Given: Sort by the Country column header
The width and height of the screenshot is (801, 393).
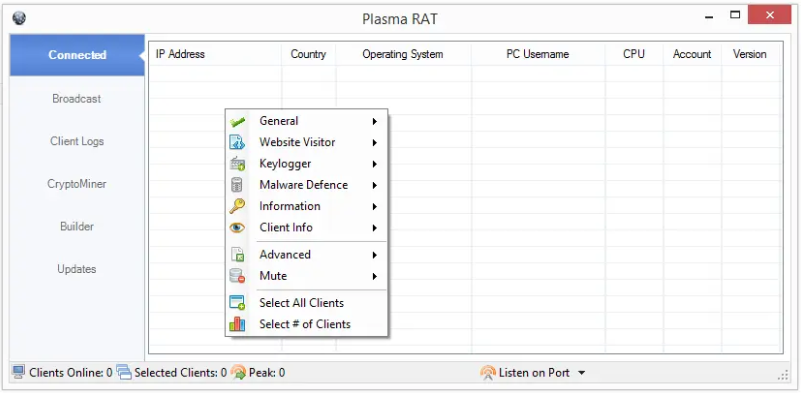Looking at the screenshot, I should pyautogui.click(x=309, y=54).
